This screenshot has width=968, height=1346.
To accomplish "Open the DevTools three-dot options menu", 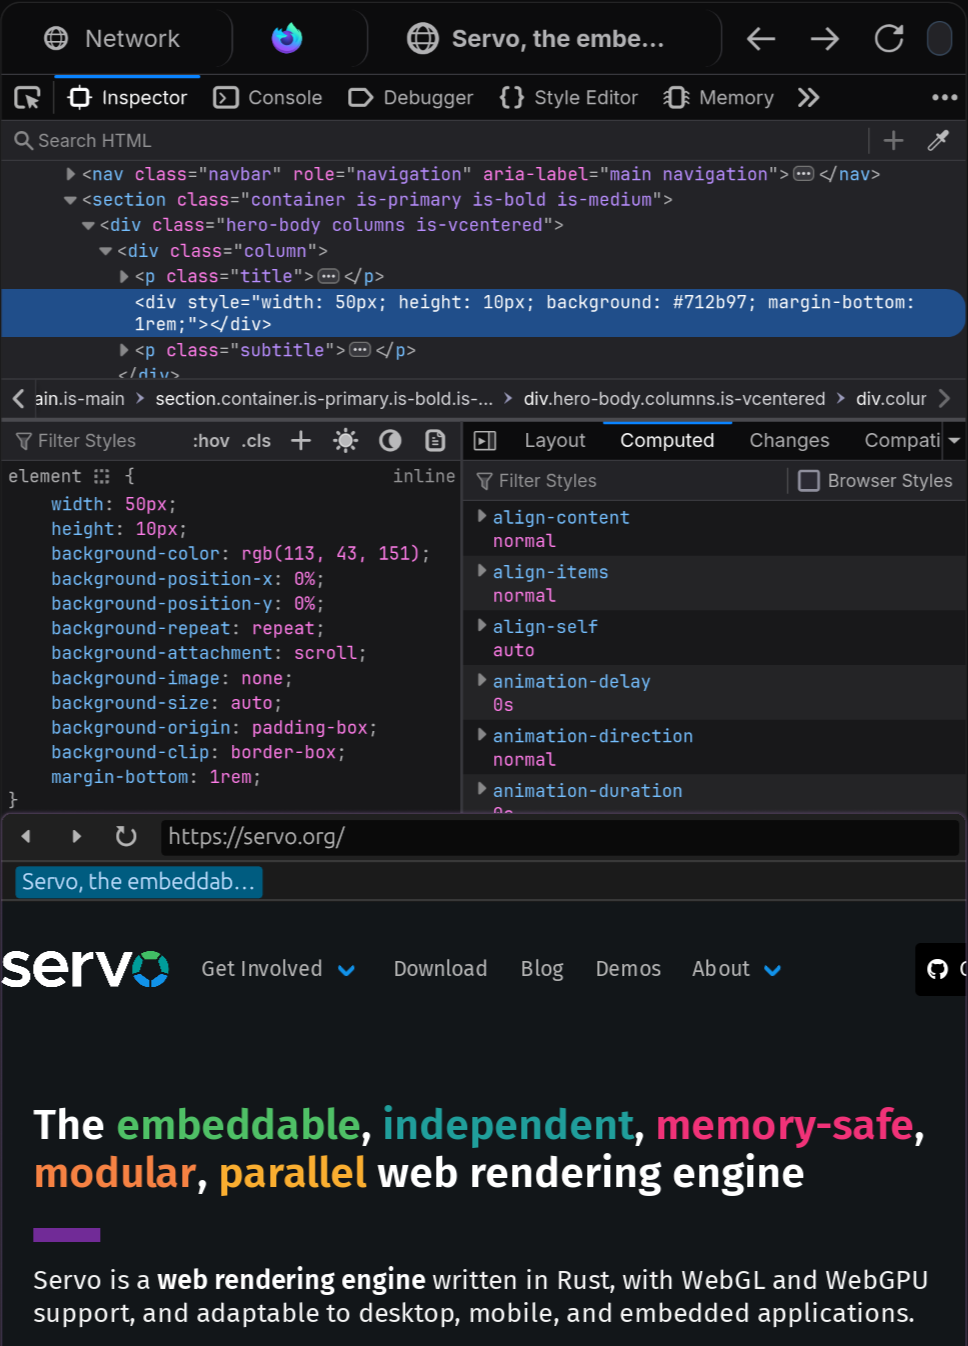I will click(944, 98).
